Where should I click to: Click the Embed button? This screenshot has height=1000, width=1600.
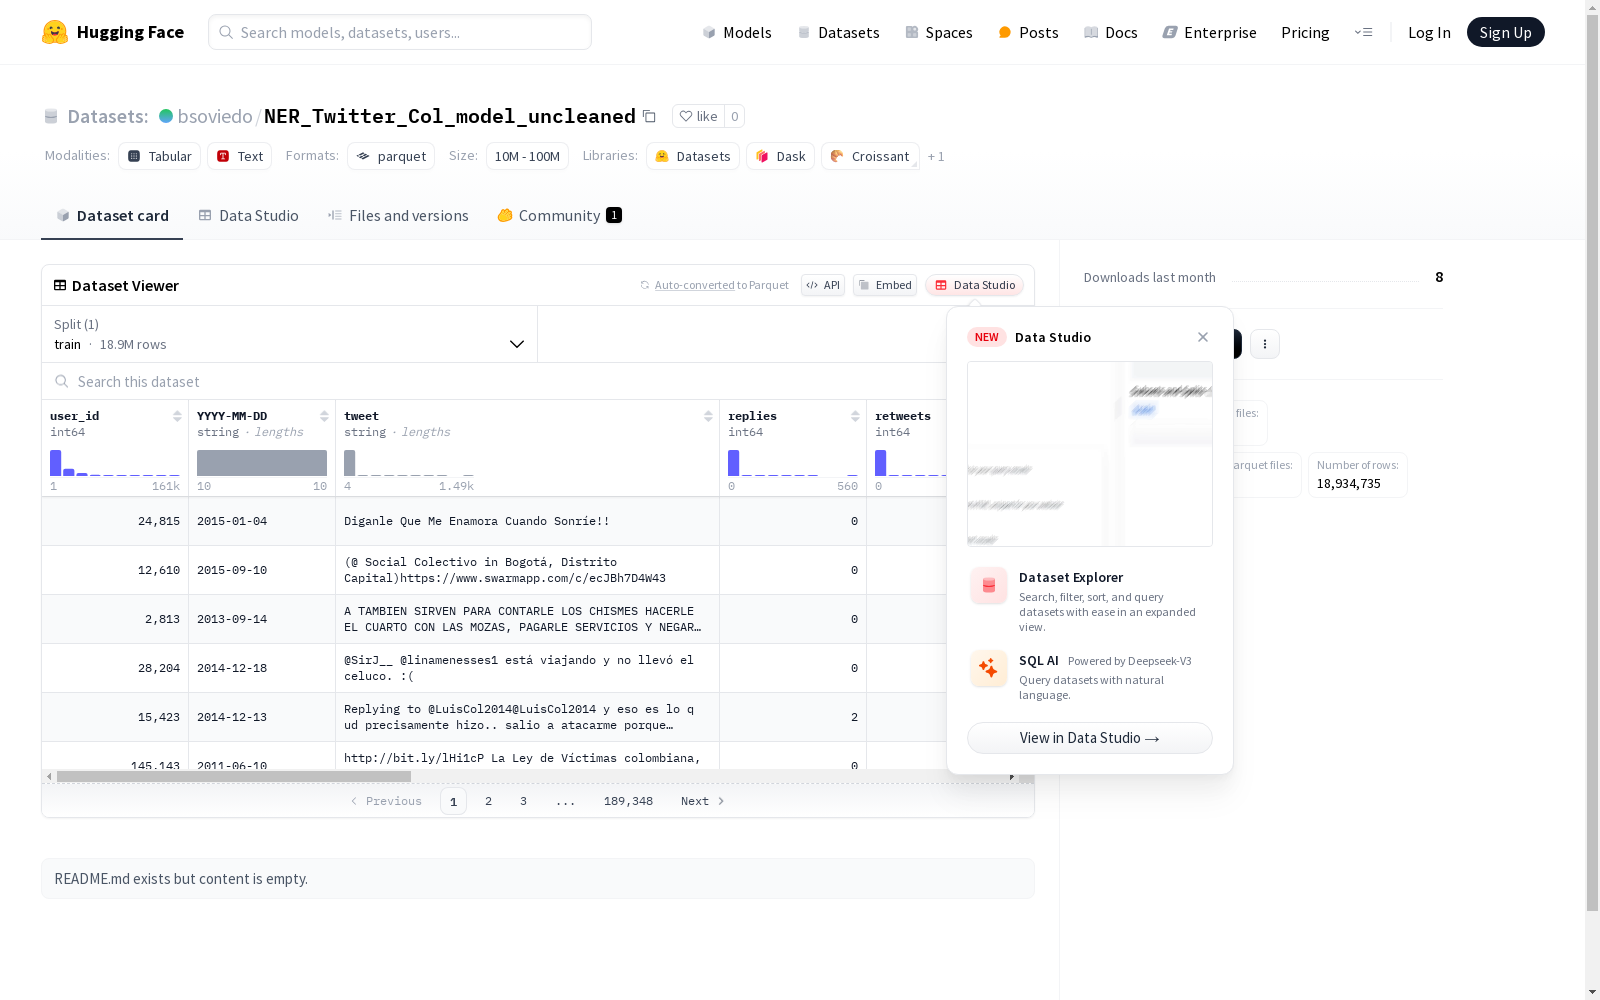(885, 285)
